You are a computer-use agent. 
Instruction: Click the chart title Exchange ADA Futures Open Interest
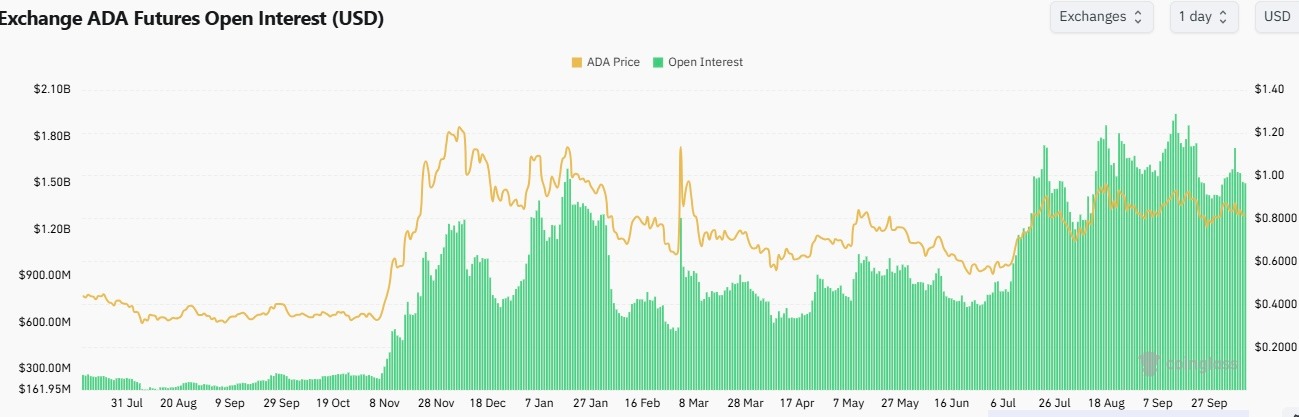(x=192, y=18)
